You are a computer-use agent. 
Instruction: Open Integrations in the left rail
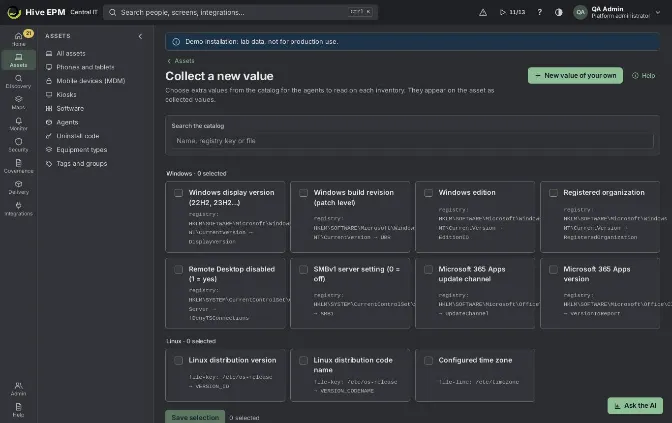click(x=18, y=209)
